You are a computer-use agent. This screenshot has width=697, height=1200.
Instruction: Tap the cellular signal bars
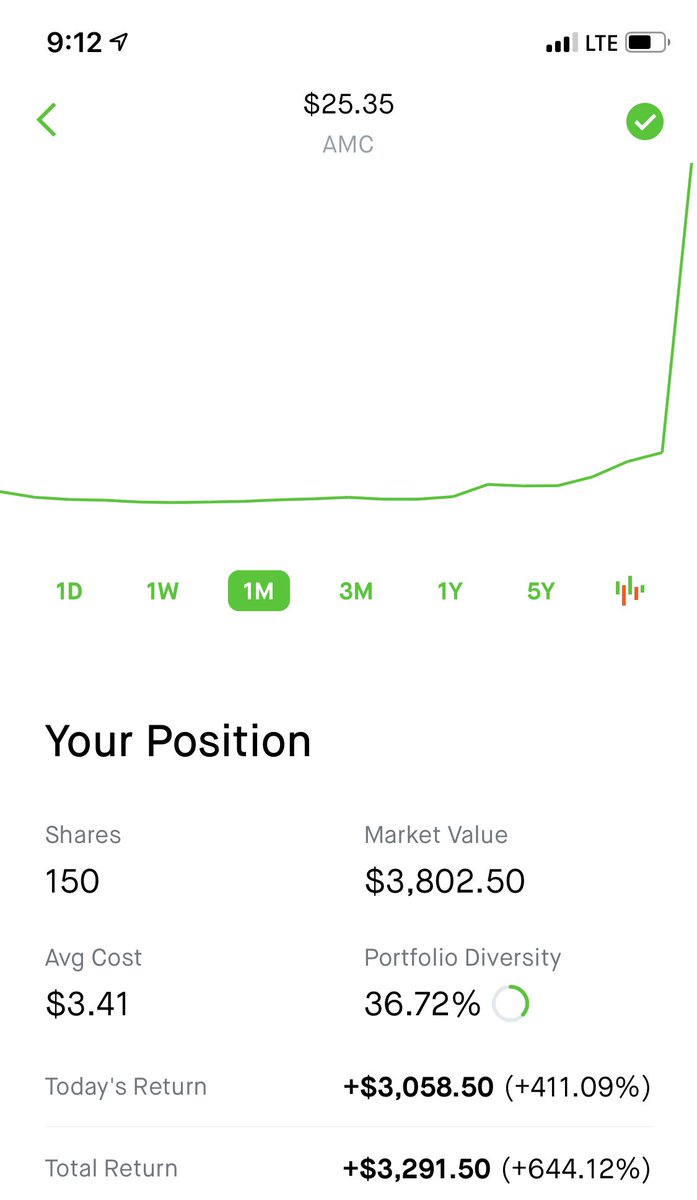tap(562, 43)
